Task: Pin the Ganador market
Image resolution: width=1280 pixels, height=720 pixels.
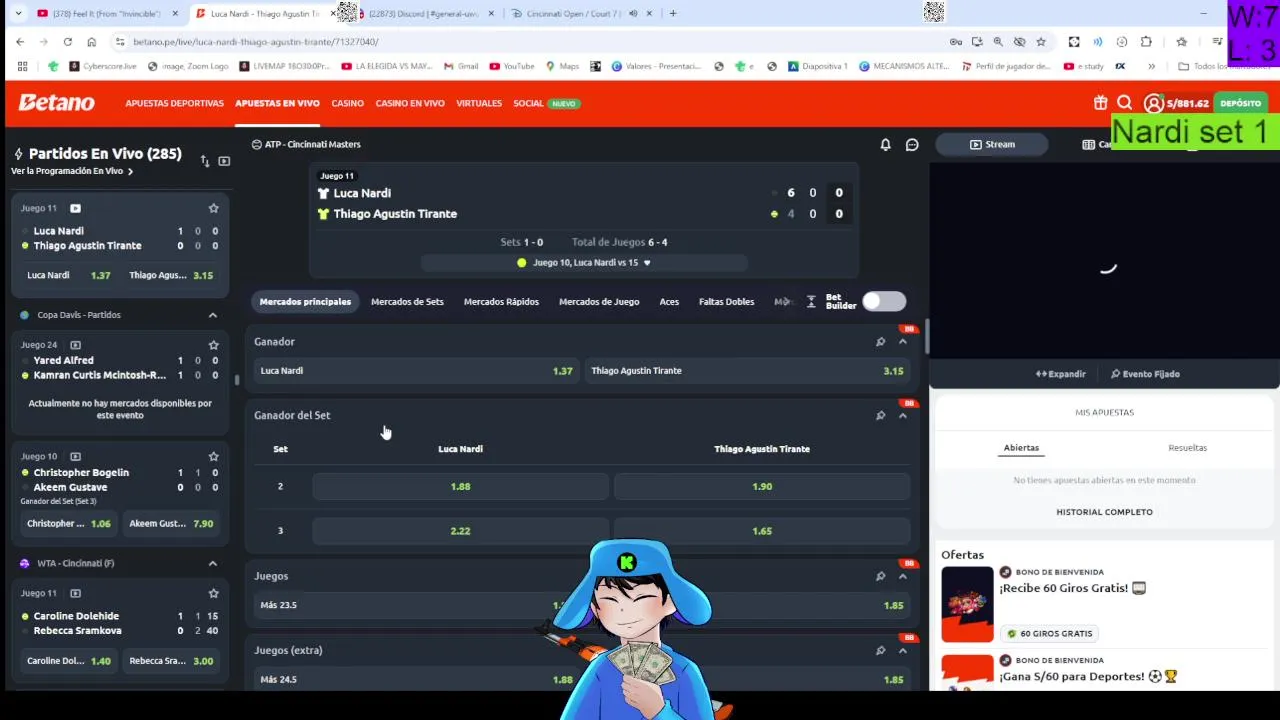Action: click(x=880, y=342)
